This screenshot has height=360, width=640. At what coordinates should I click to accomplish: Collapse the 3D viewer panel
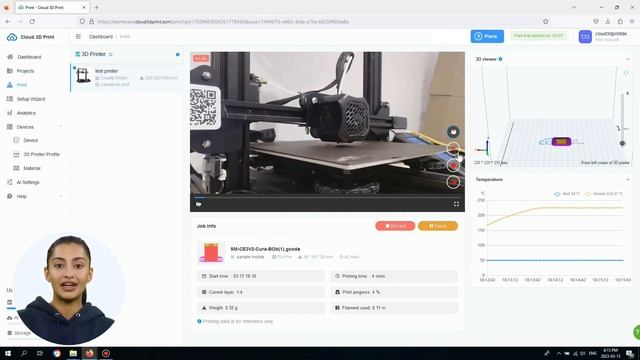[628, 59]
